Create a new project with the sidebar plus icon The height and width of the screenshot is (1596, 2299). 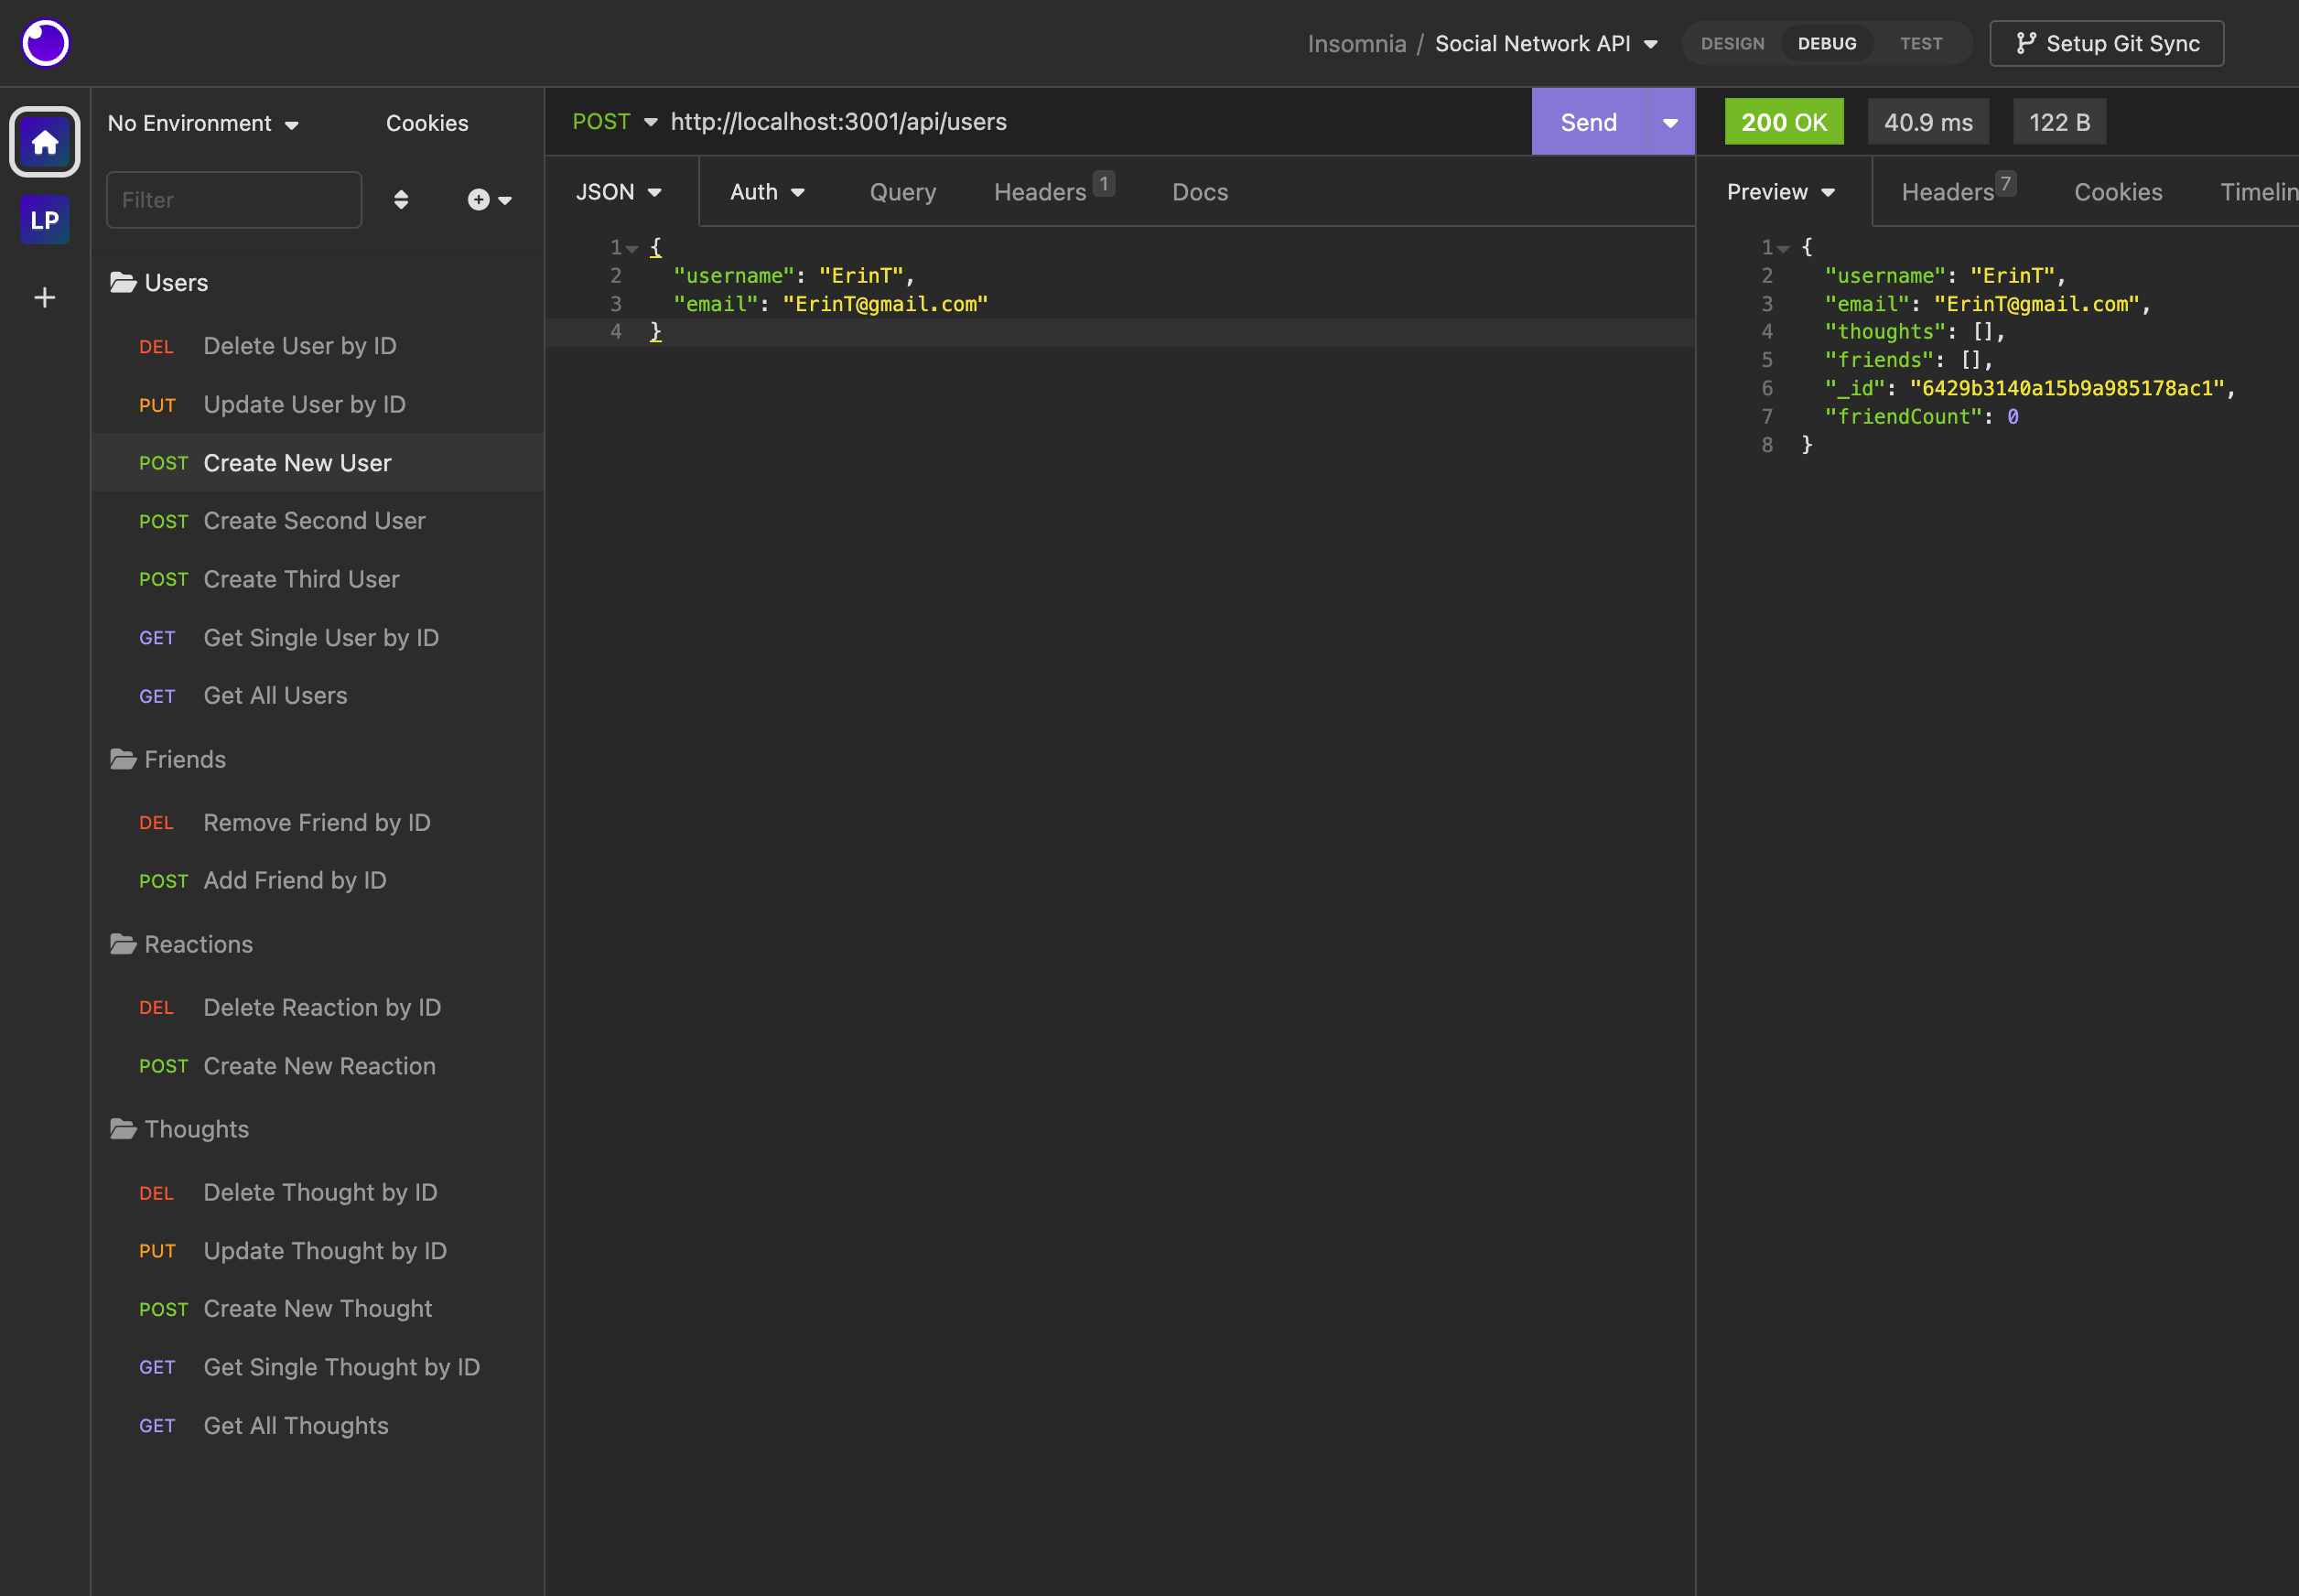coord(44,296)
